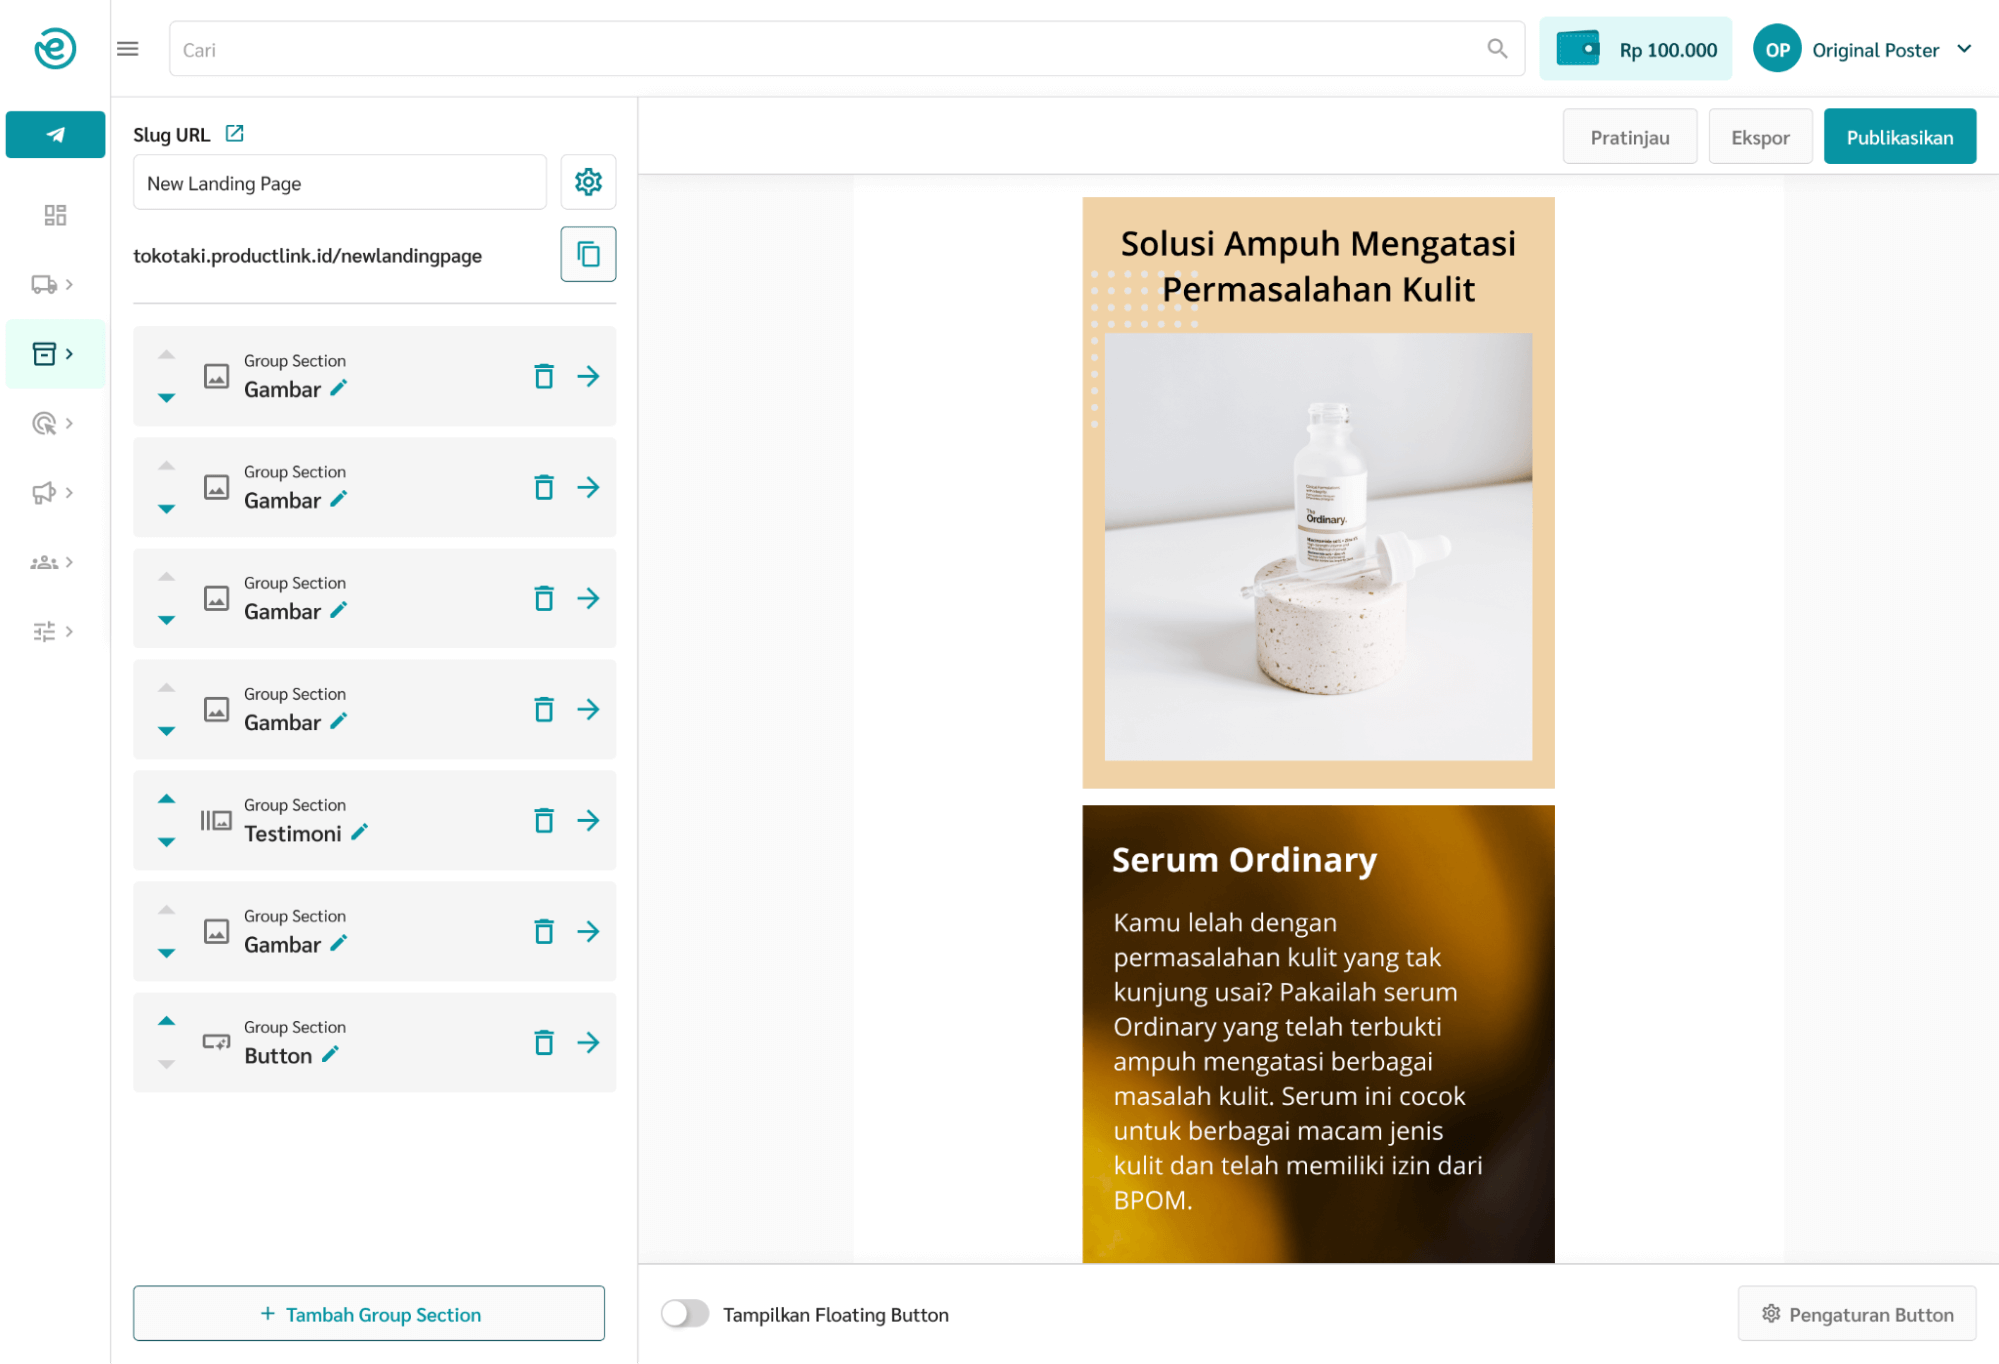Click the New Landing Page name field
1999x1364 pixels.
coord(340,182)
